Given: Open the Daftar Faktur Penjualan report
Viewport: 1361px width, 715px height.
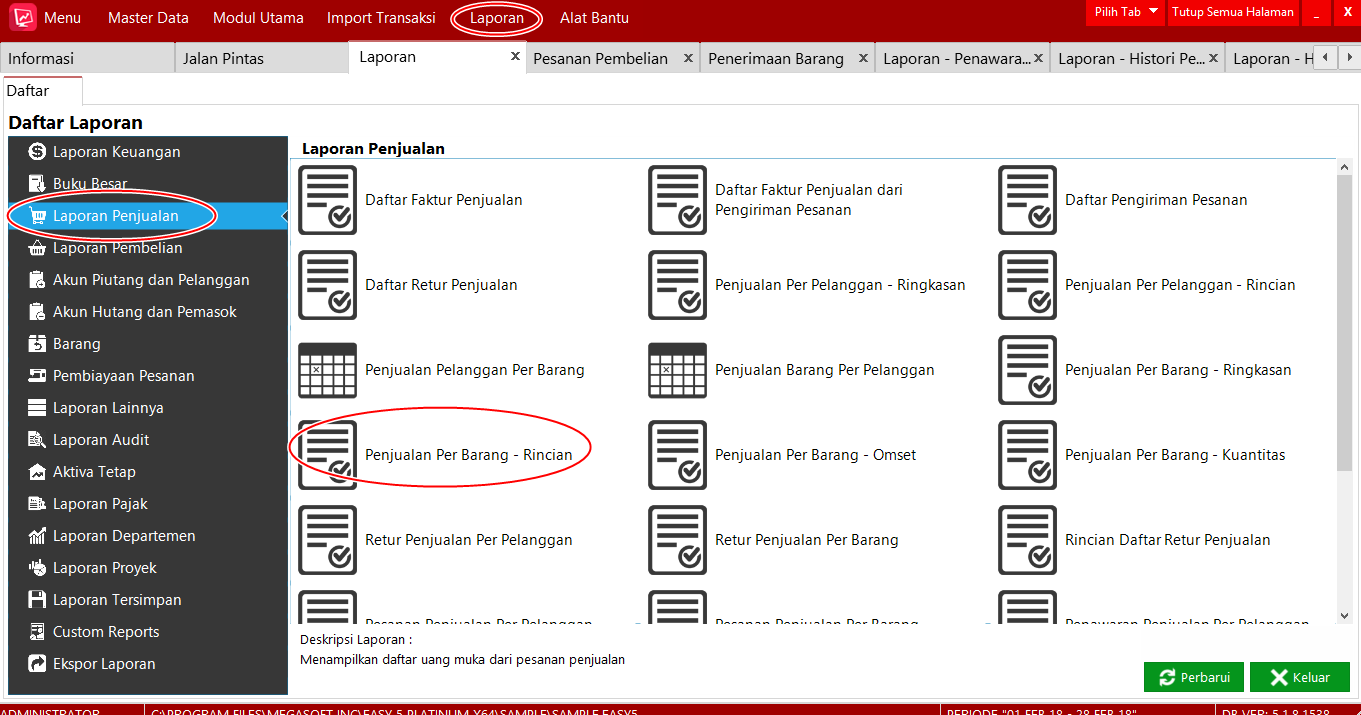Looking at the screenshot, I should pyautogui.click(x=443, y=199).
